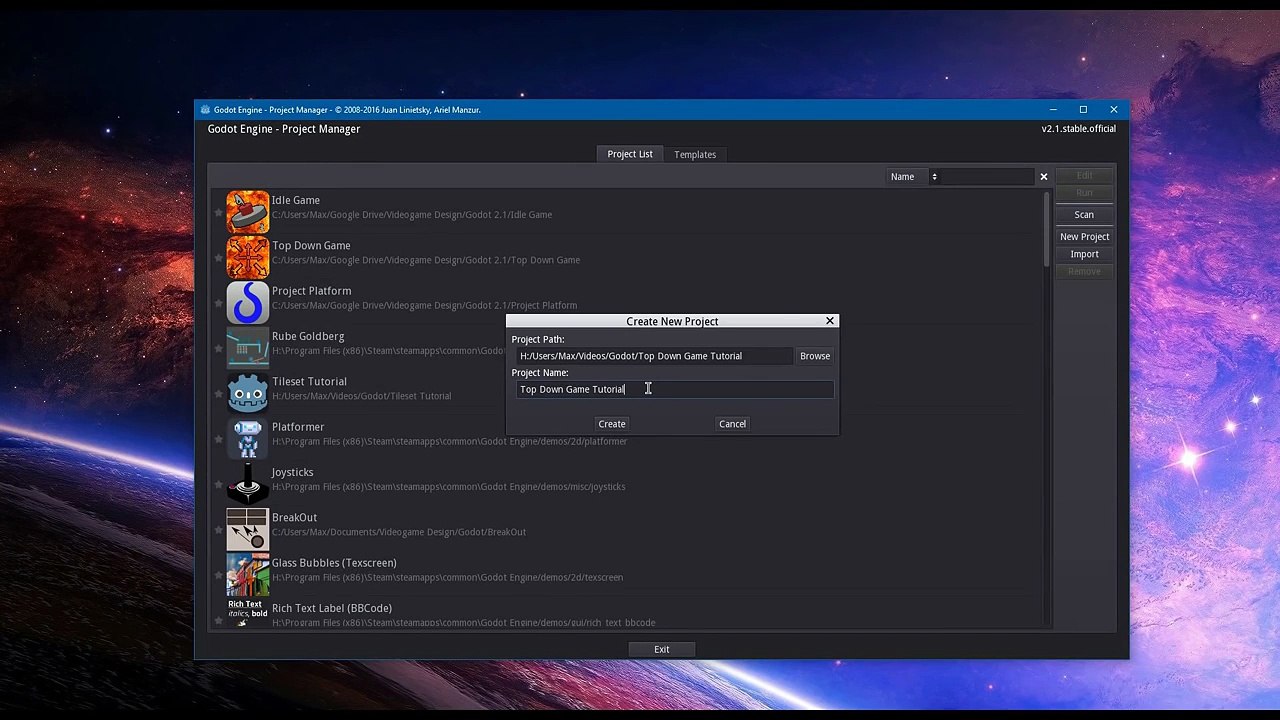The width and height of the screenshot is (1280, 720).
Task: Click the BreakOut project icon
Action: 247,529
